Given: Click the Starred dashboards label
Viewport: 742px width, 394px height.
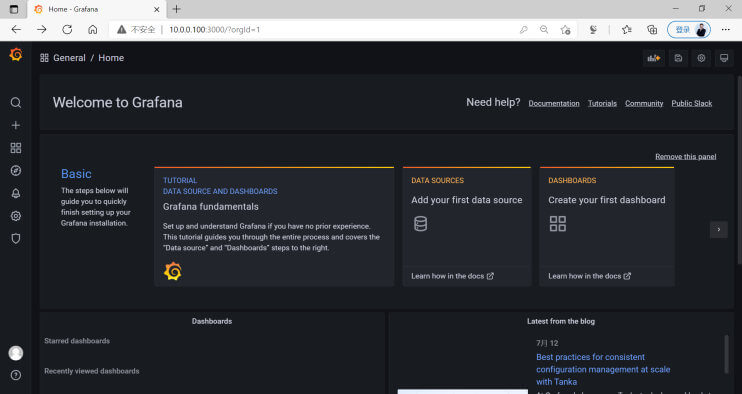Looking at the screenshot, I should [x=77, y=341].
